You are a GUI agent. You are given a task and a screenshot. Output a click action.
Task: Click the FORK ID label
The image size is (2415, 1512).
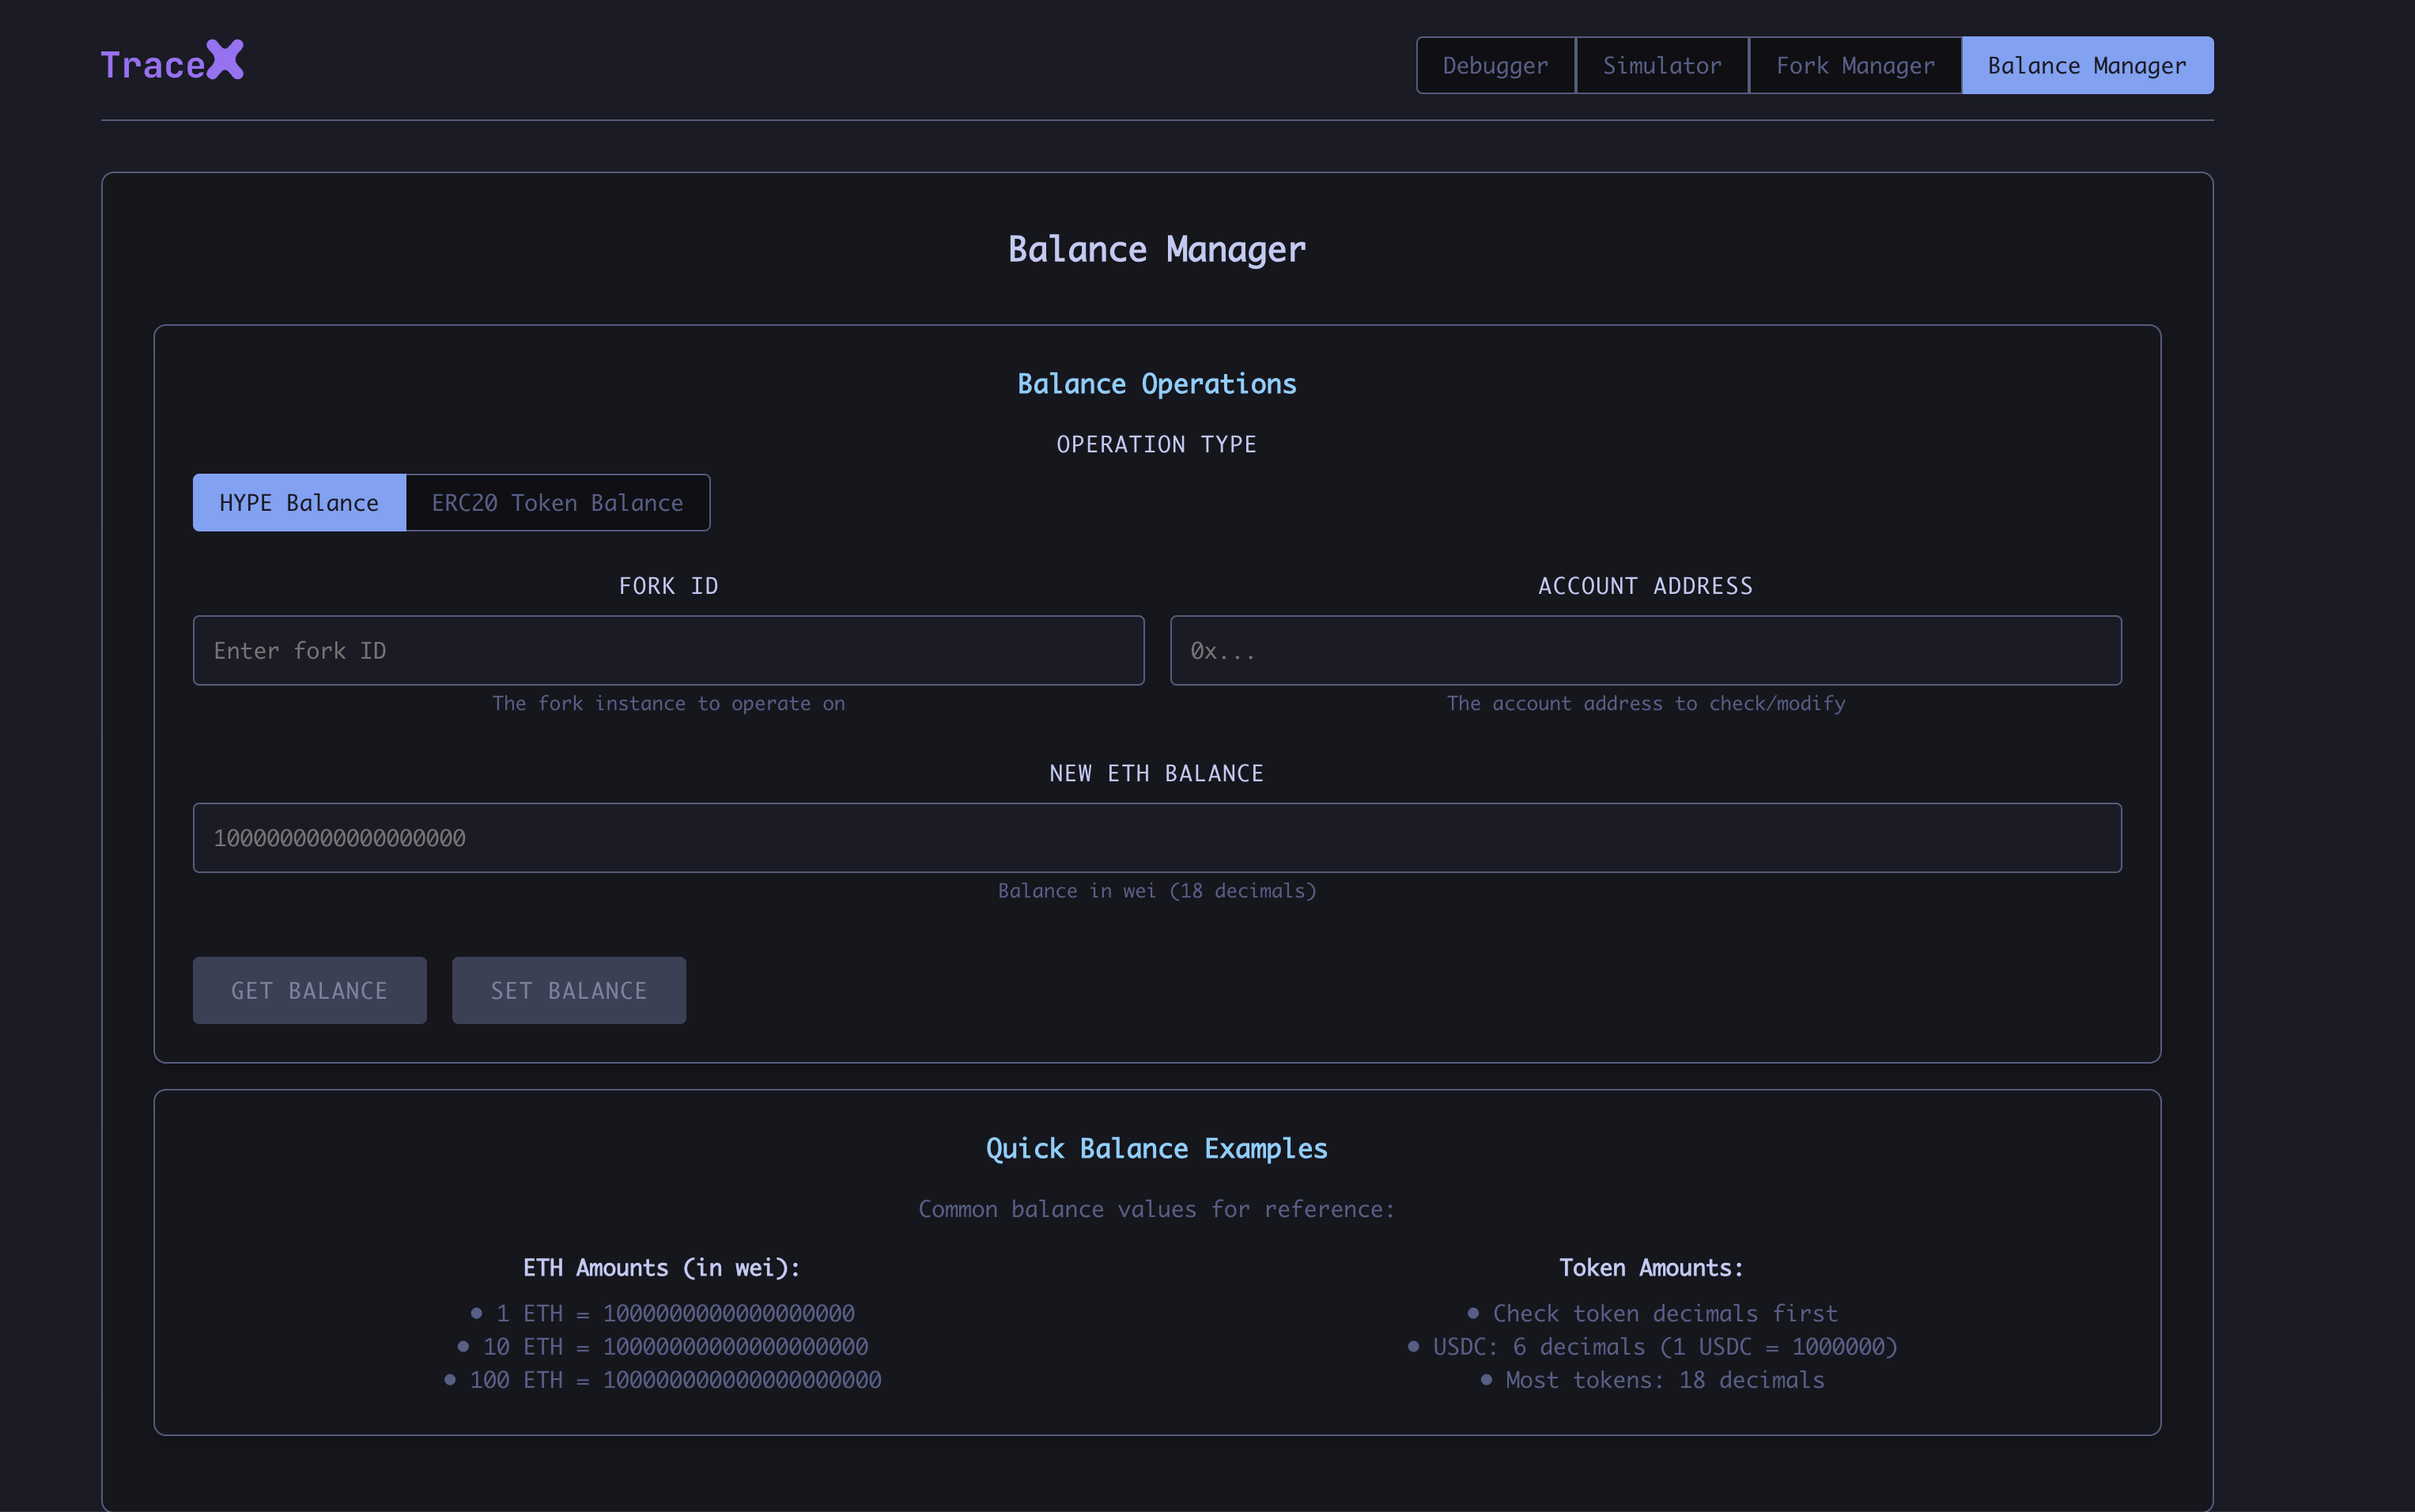668,586
